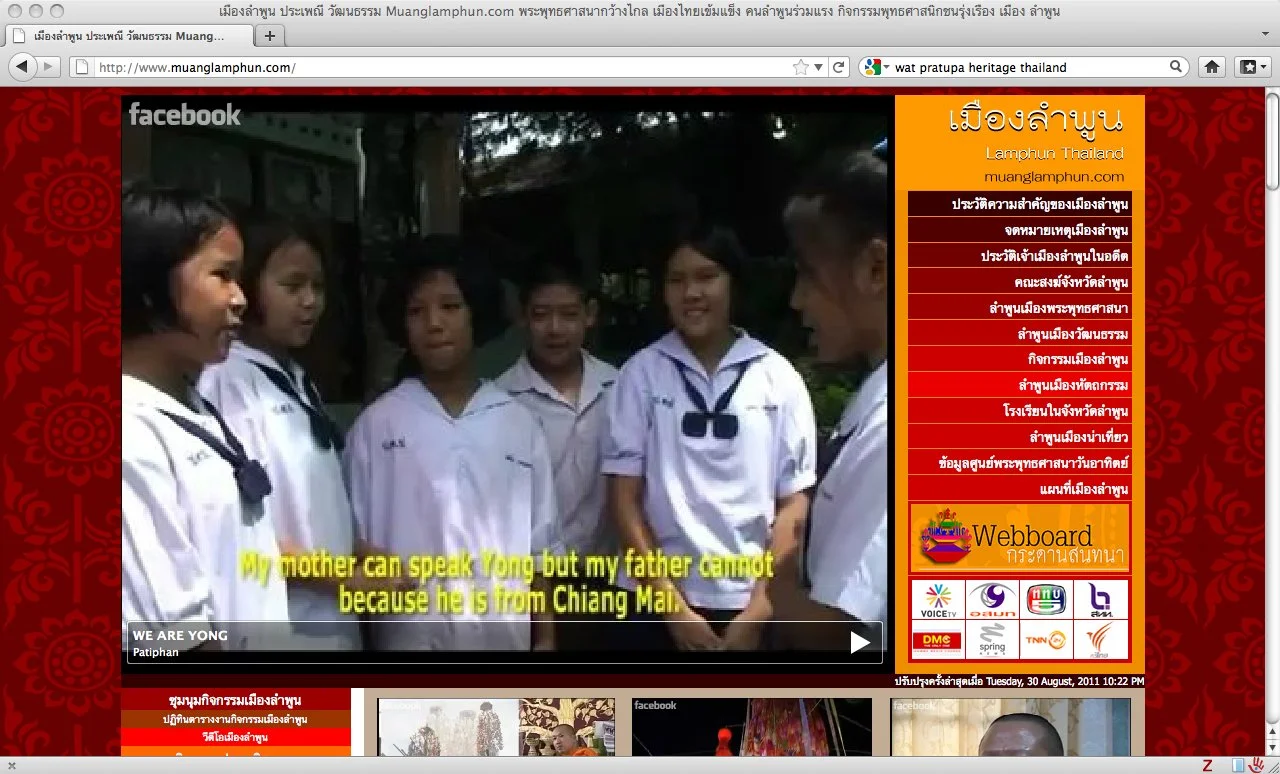The height and width of the screenshot is (774, 1280).
Task: Open โรงเรียนในจังหวัดลำพูน menu item
Action: coord(1020,411)
